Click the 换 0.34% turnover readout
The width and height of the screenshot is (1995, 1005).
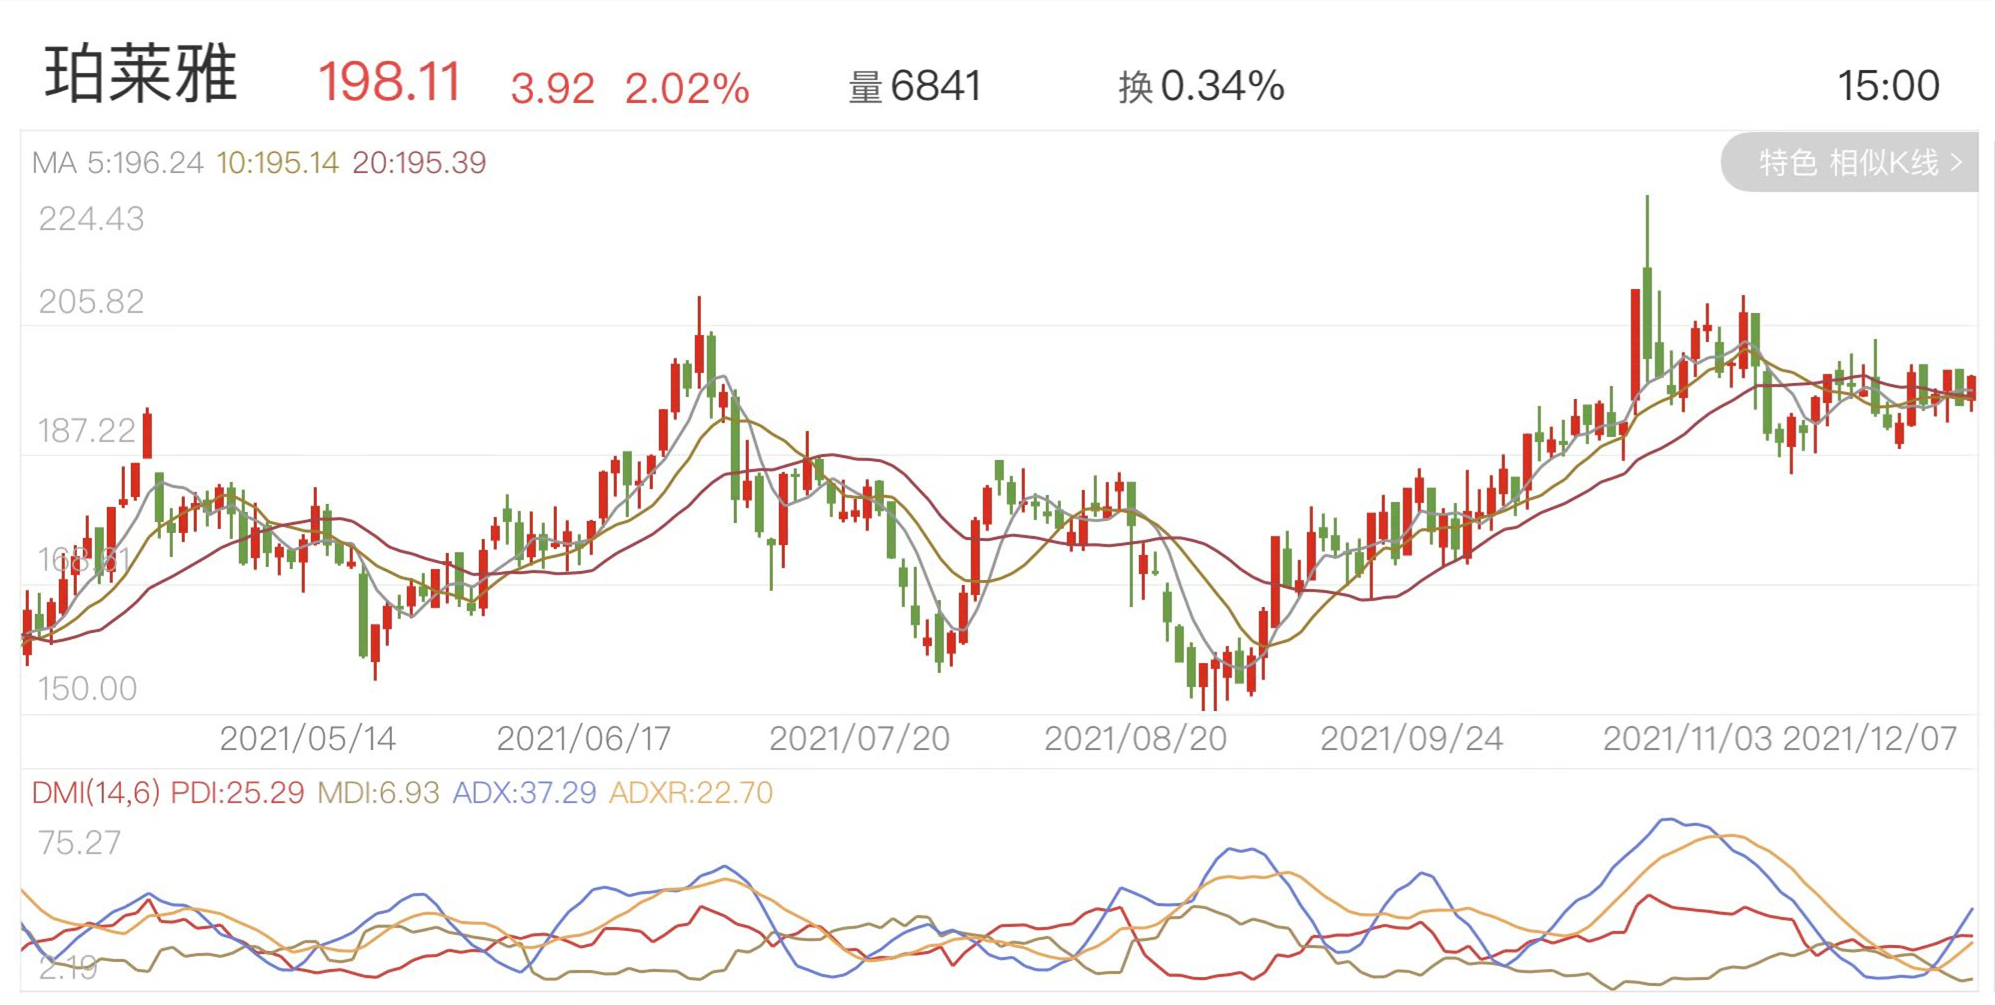click(x=1201, y=86)
